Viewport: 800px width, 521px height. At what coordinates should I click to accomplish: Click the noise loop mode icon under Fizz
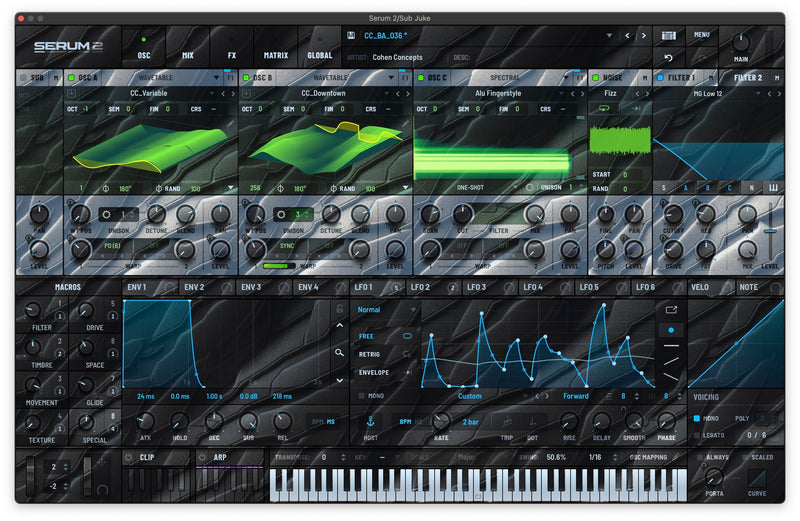(x=604, y=108)
